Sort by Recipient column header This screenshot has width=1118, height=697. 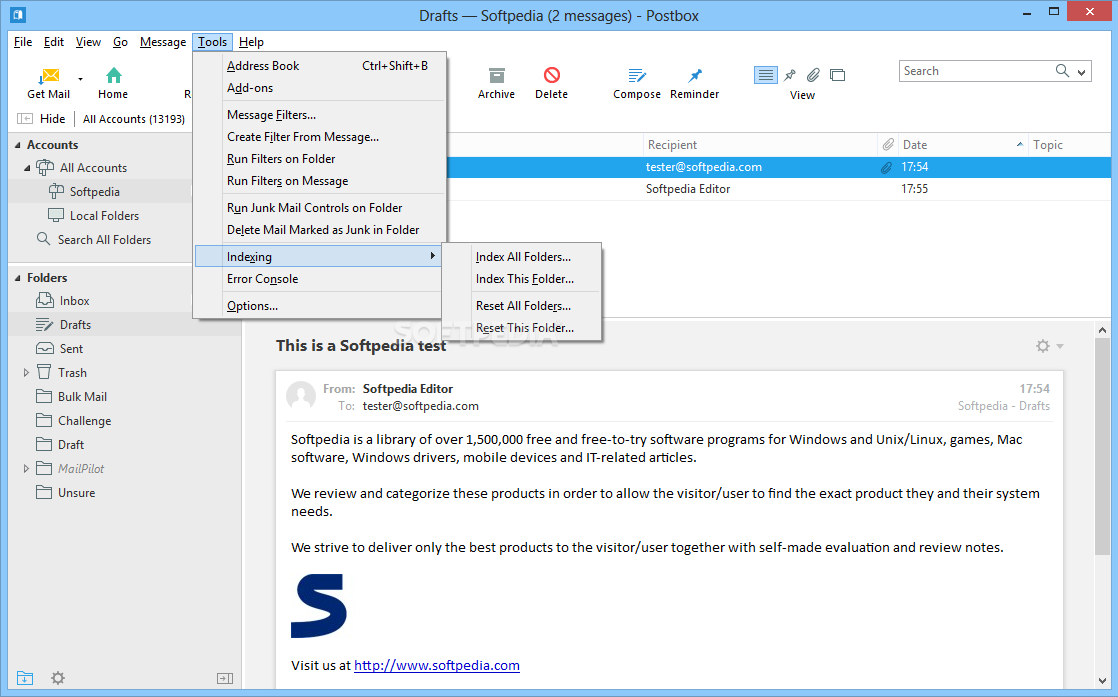click(760, 145)
